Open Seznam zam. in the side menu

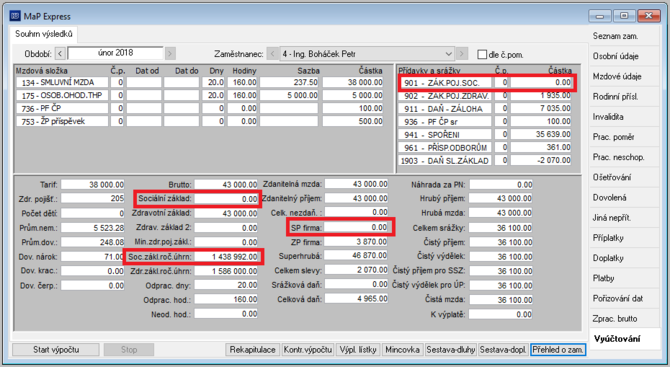pos(624,36)
